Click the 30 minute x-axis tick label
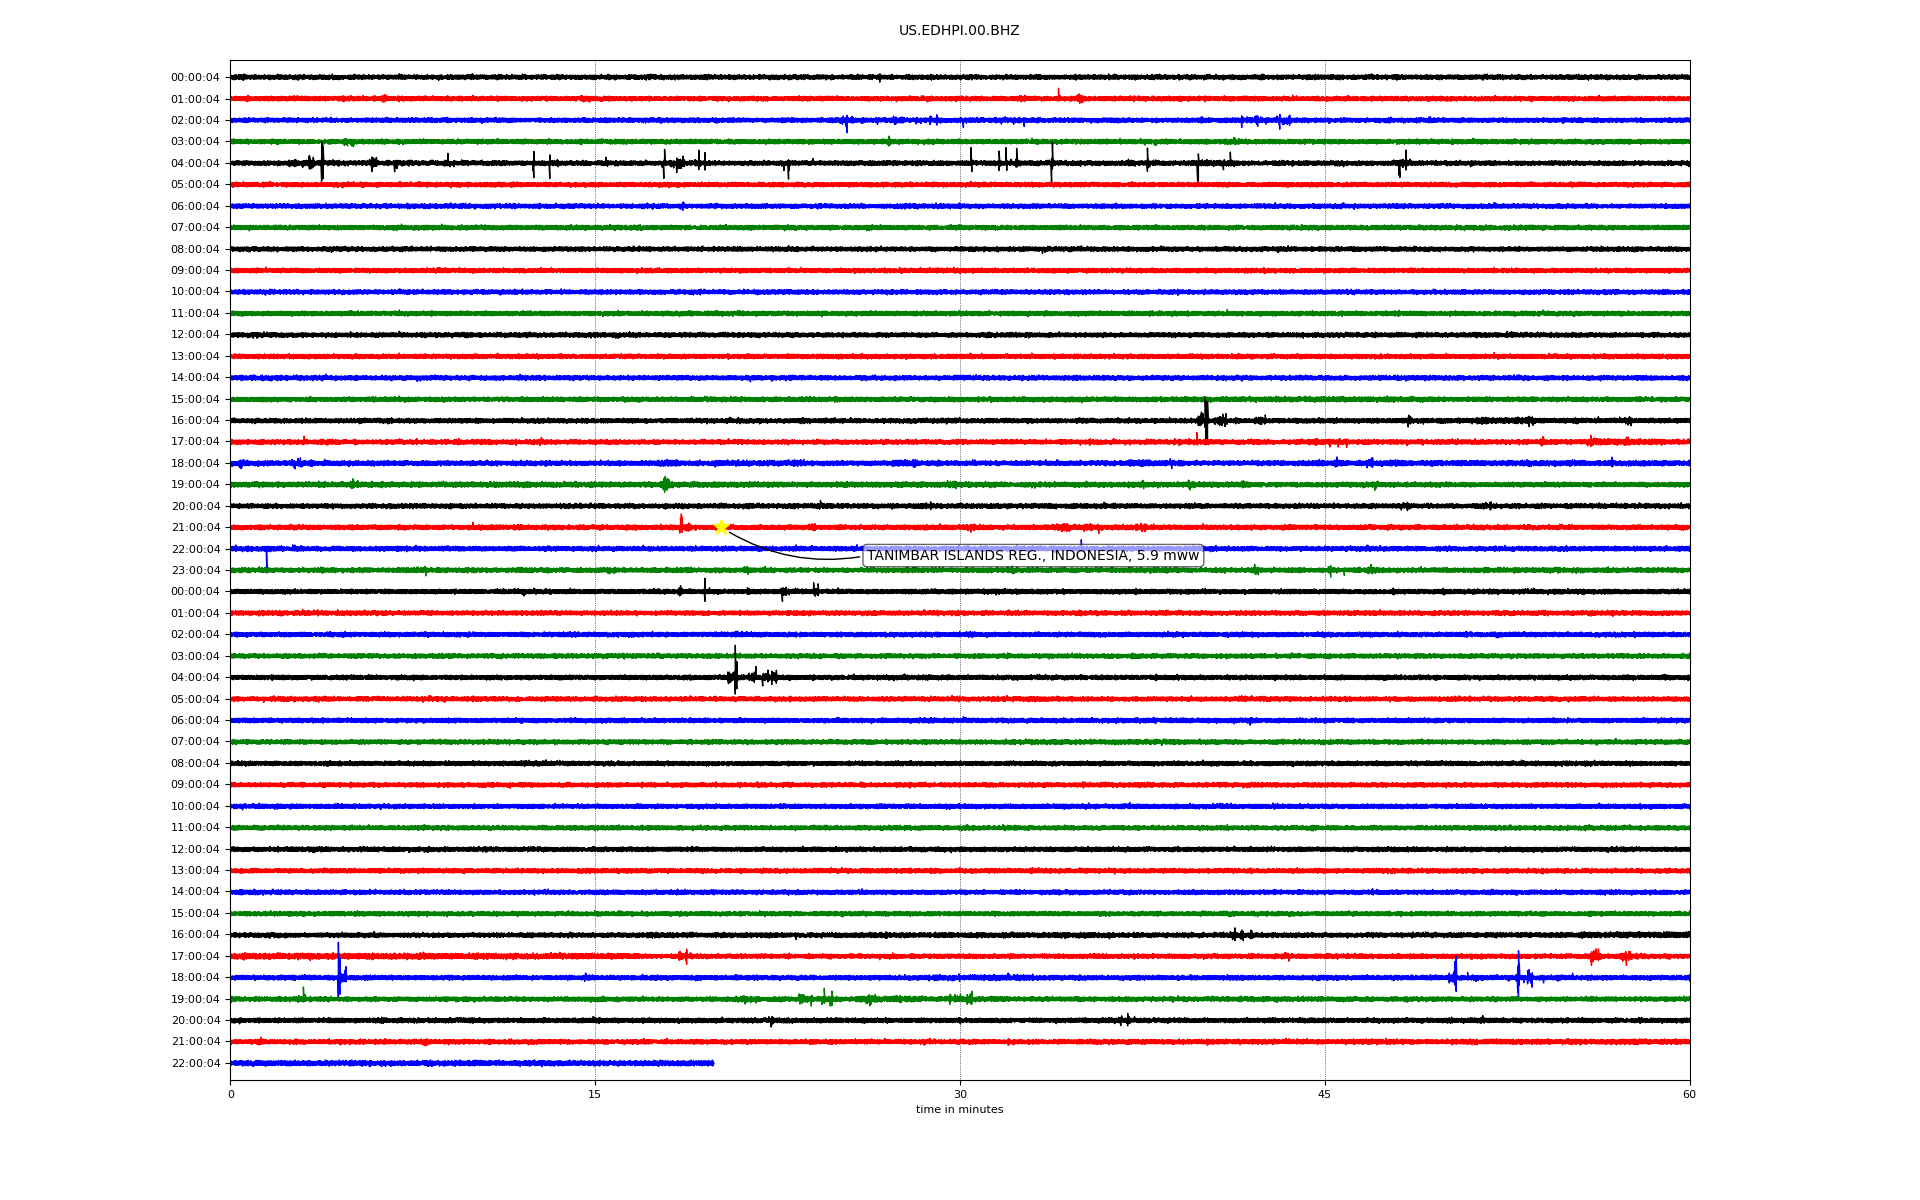Image resolution: width=1920 pixels, height=1200 pixels. coord(960,1094)
